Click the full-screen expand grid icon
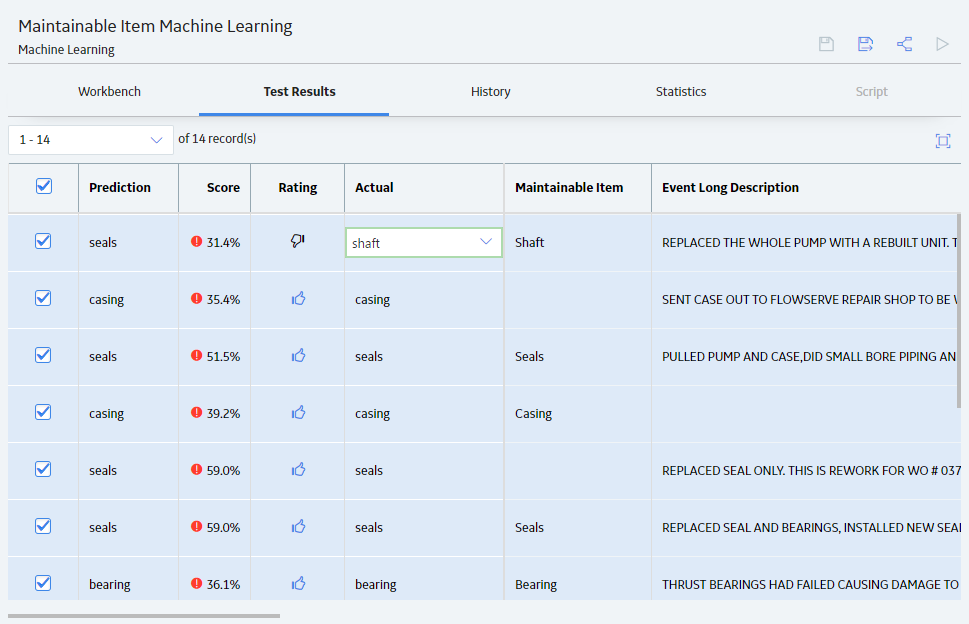The height and width of the screenshot is (624, 969). [x=943, y=141]
